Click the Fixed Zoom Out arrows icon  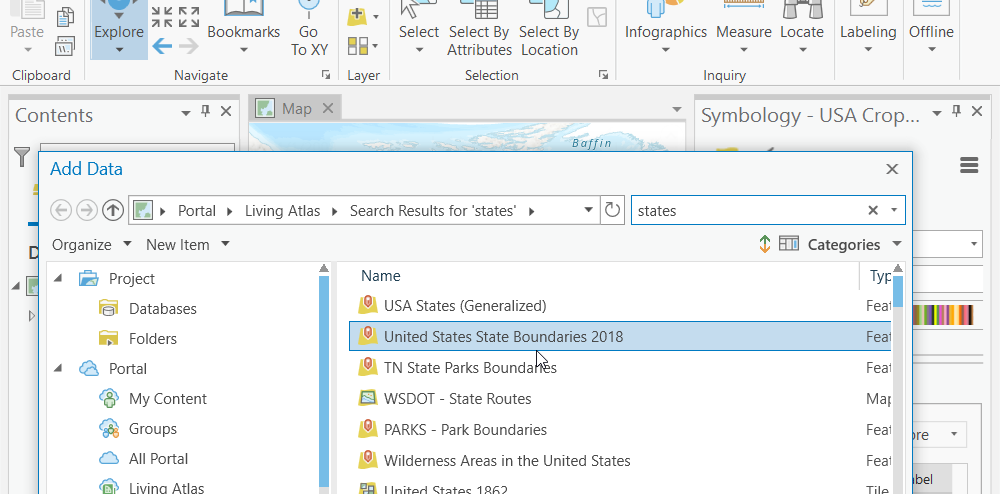189,17
